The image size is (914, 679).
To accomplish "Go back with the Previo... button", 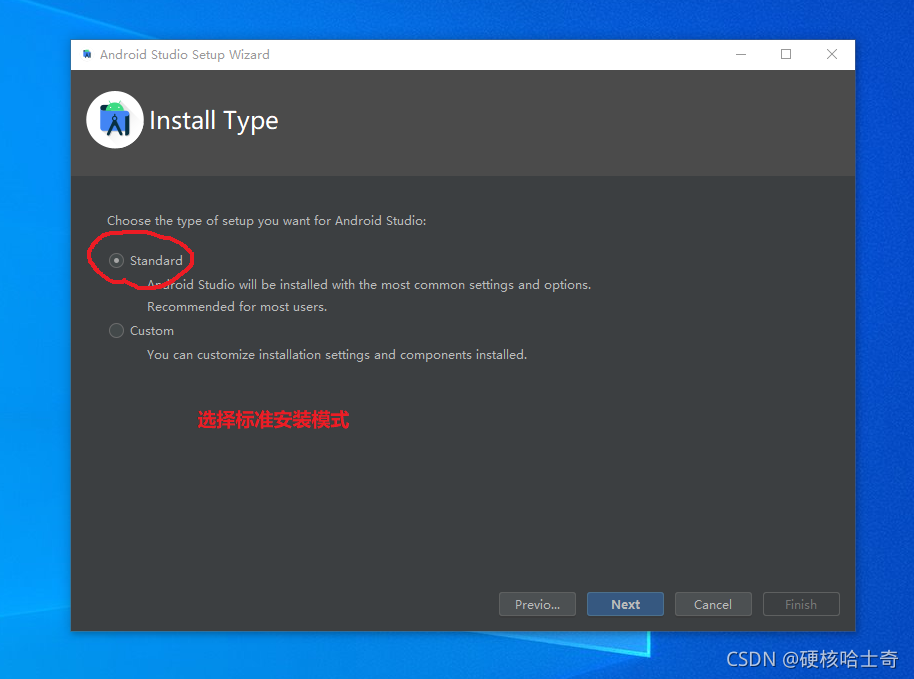I will coord(537,604).
